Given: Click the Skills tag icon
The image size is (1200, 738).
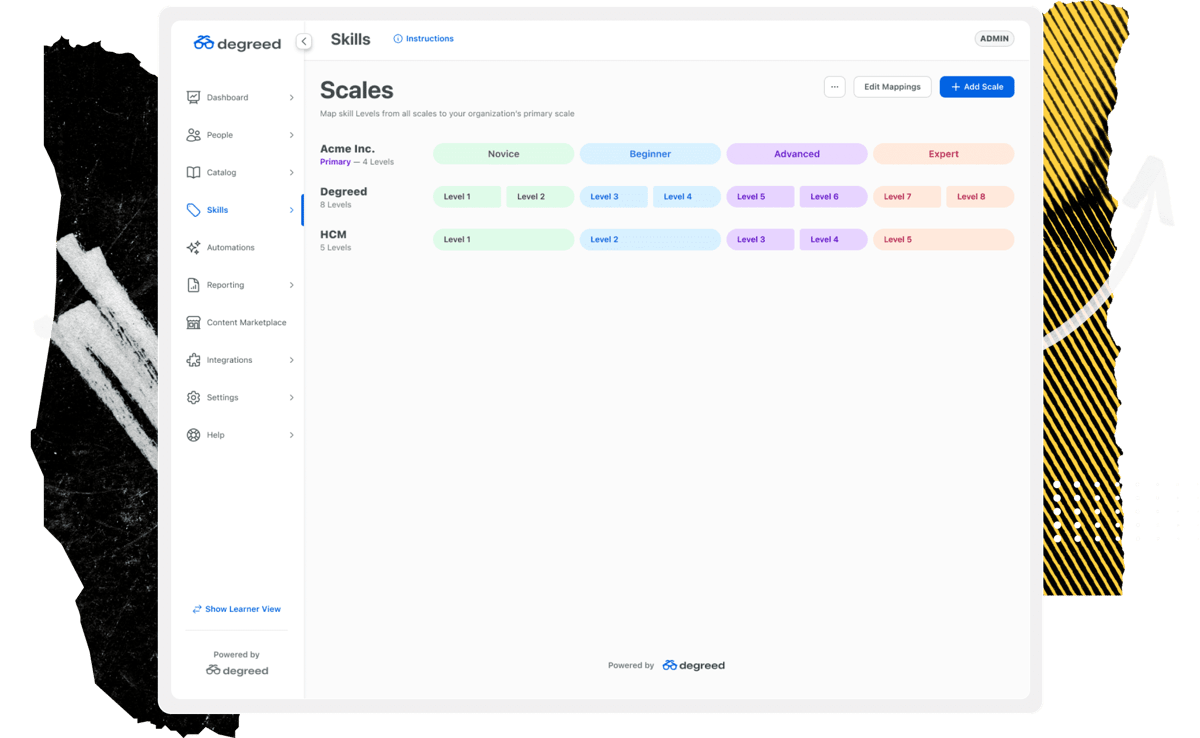Looking at the screenshot, I should coord(193,209).
